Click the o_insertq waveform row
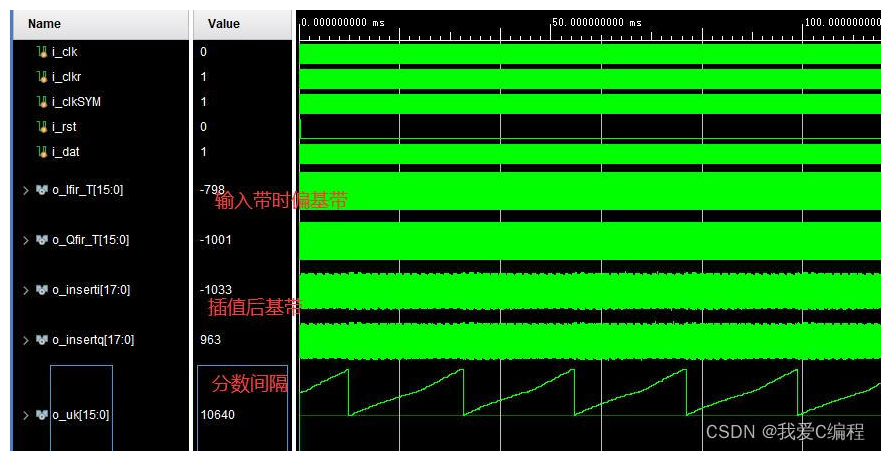 [590, 341]
